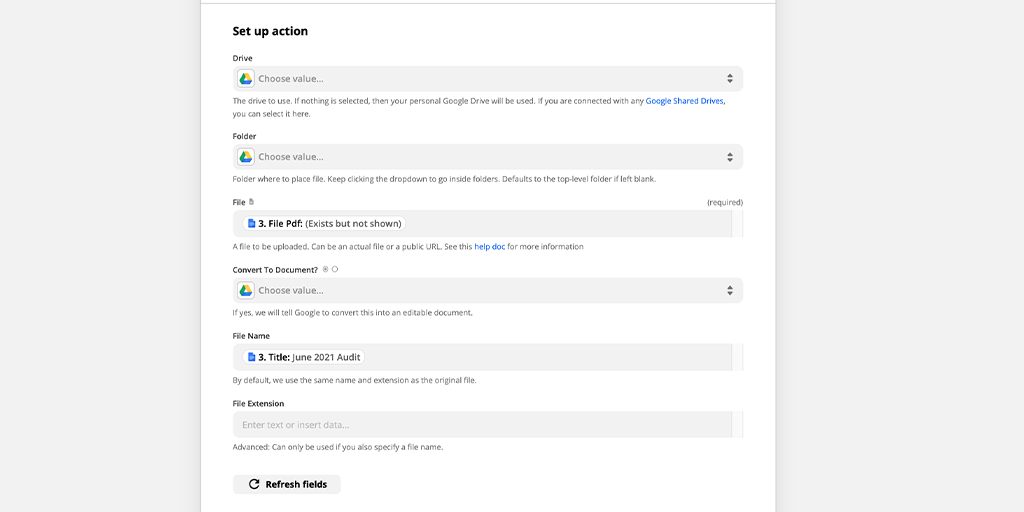1024x512 pixels.
Task: Open the Convert To Document dropdown arrows
Action: tap(729, 290)
